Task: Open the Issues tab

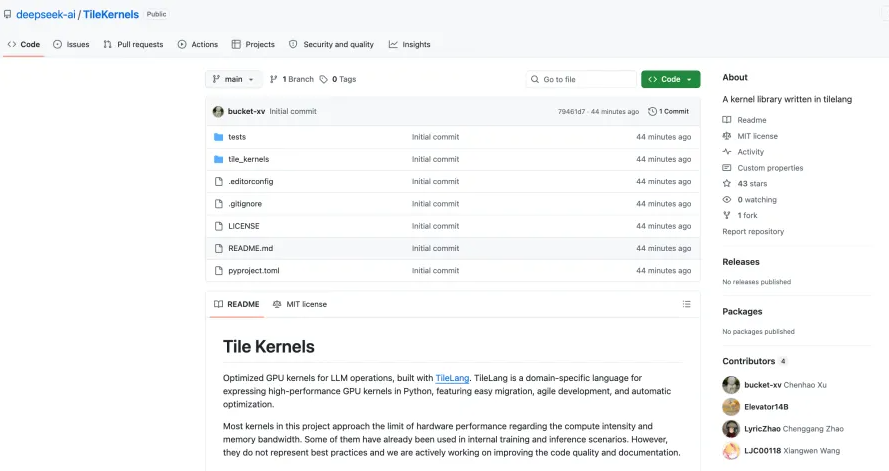Action: (x=71, y=44)
